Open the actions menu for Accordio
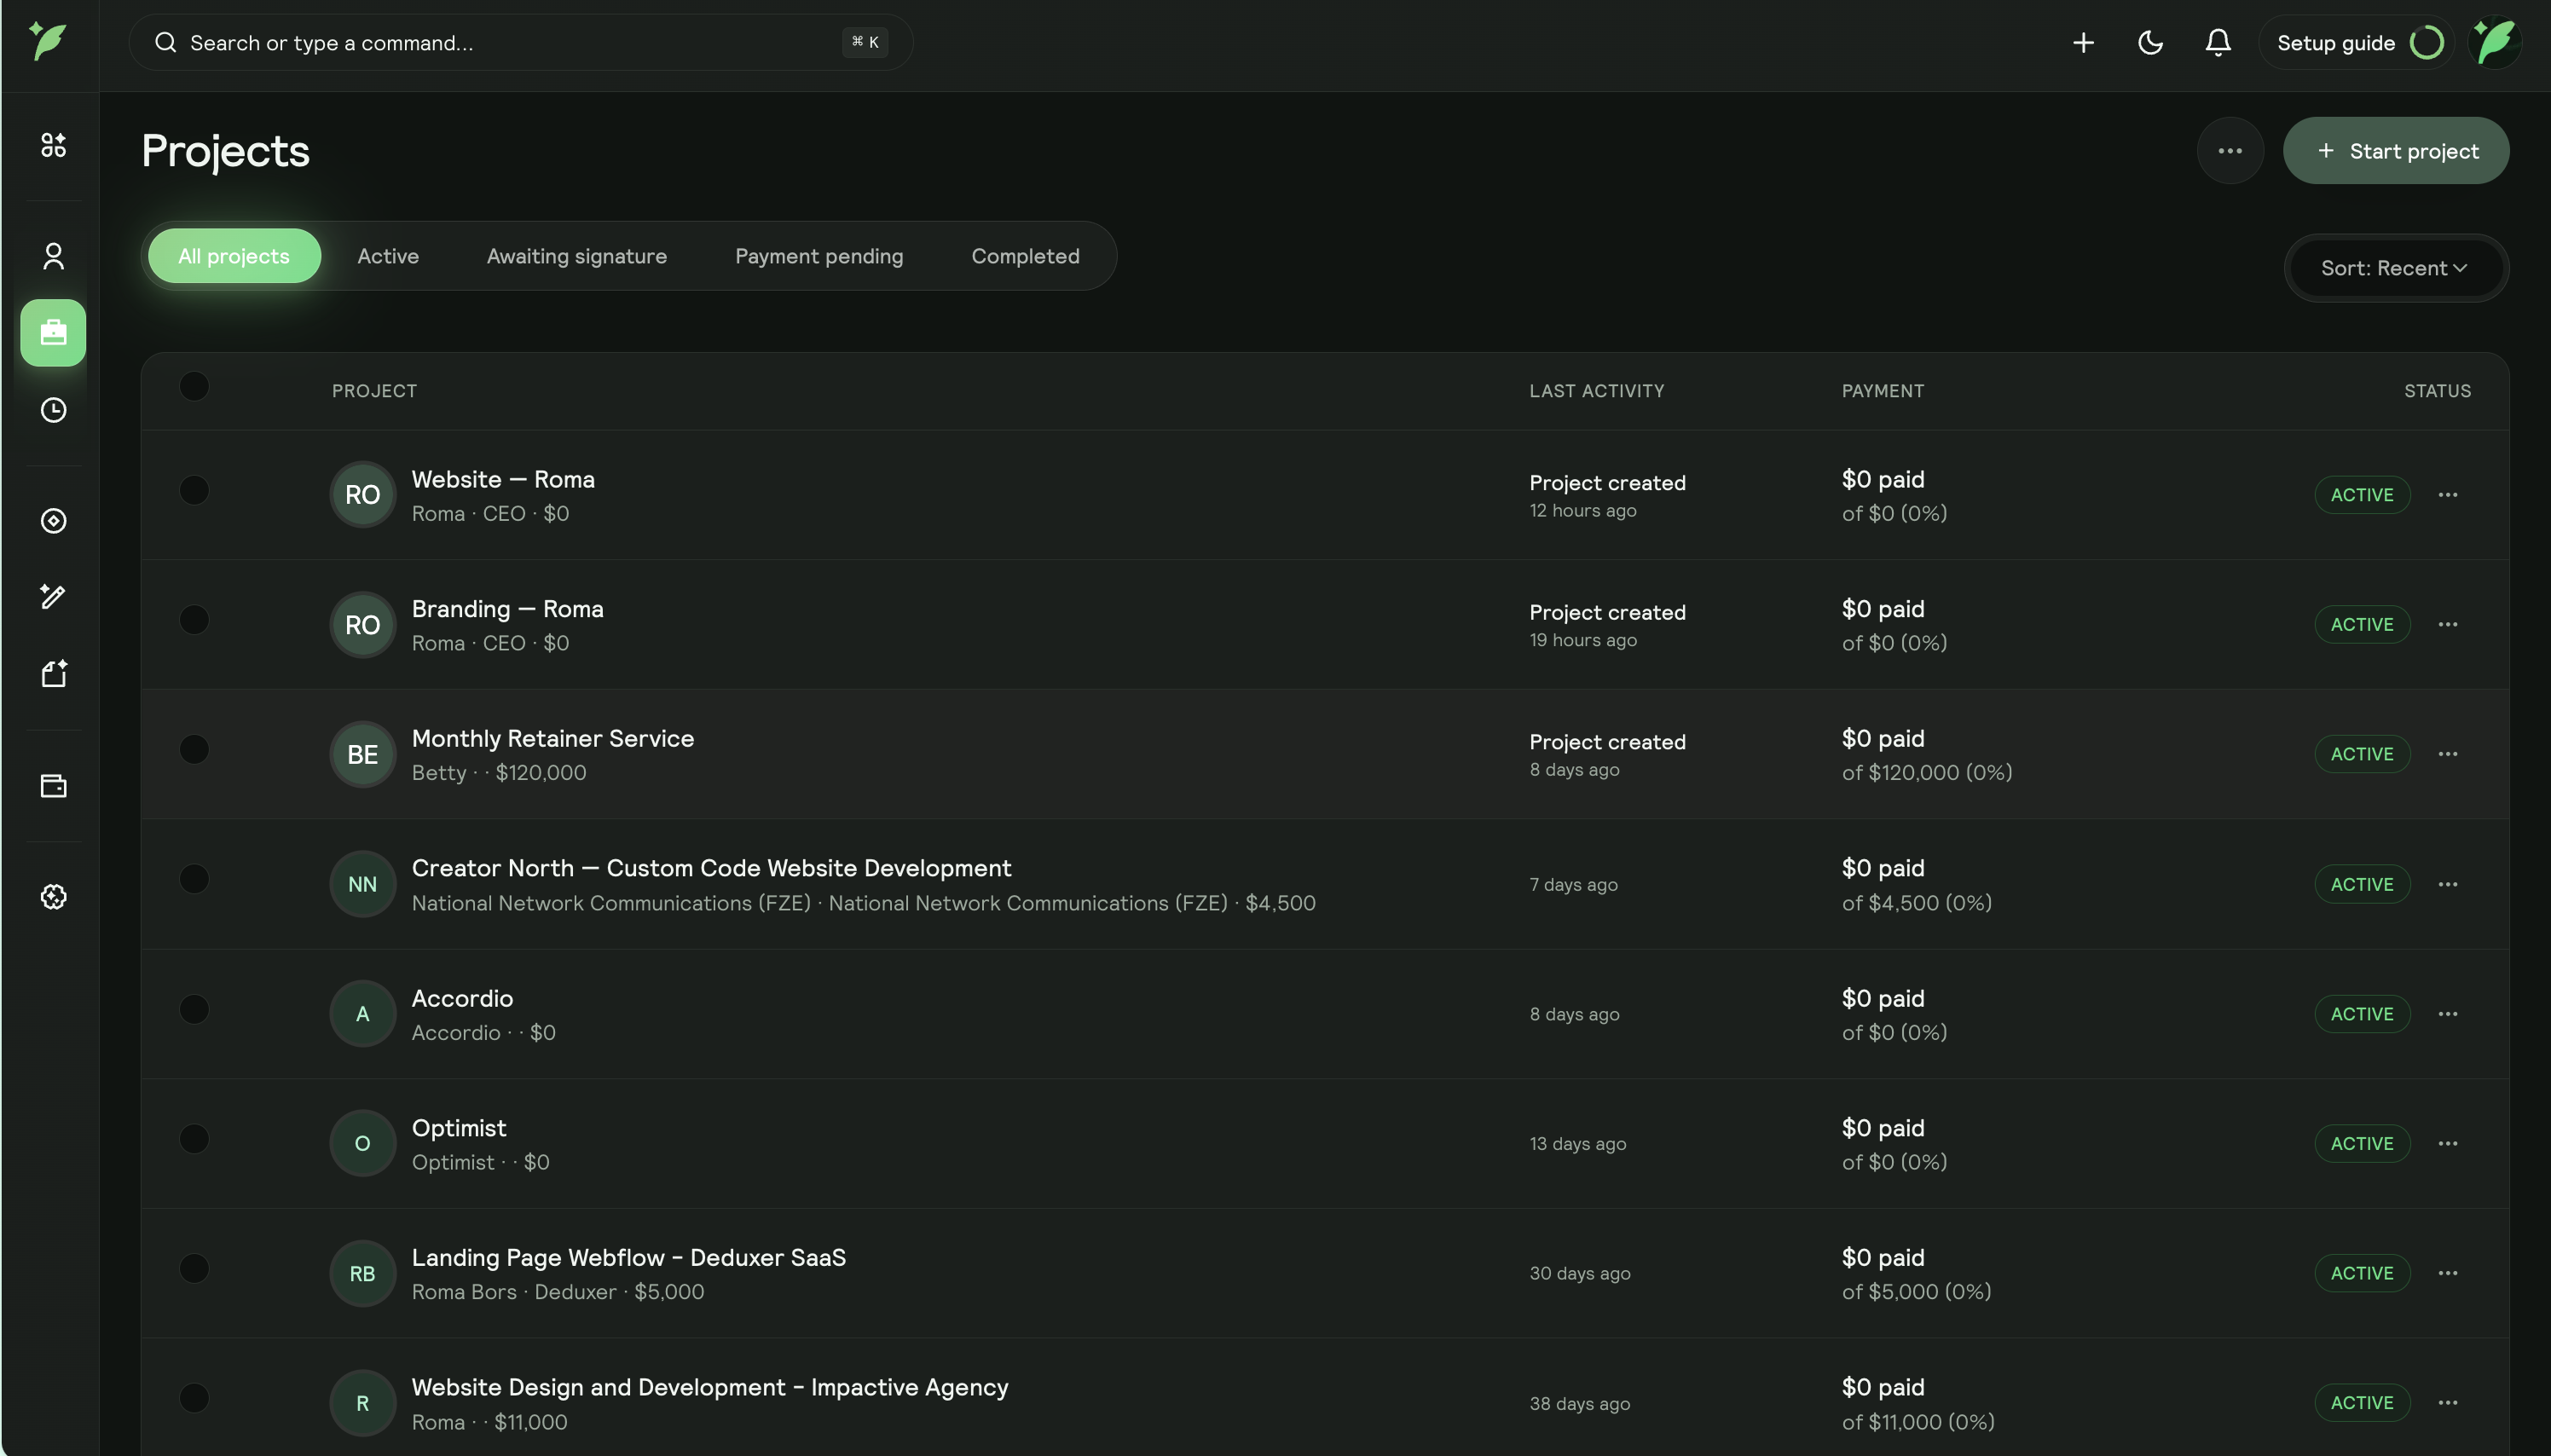 click(2447, 1013)
